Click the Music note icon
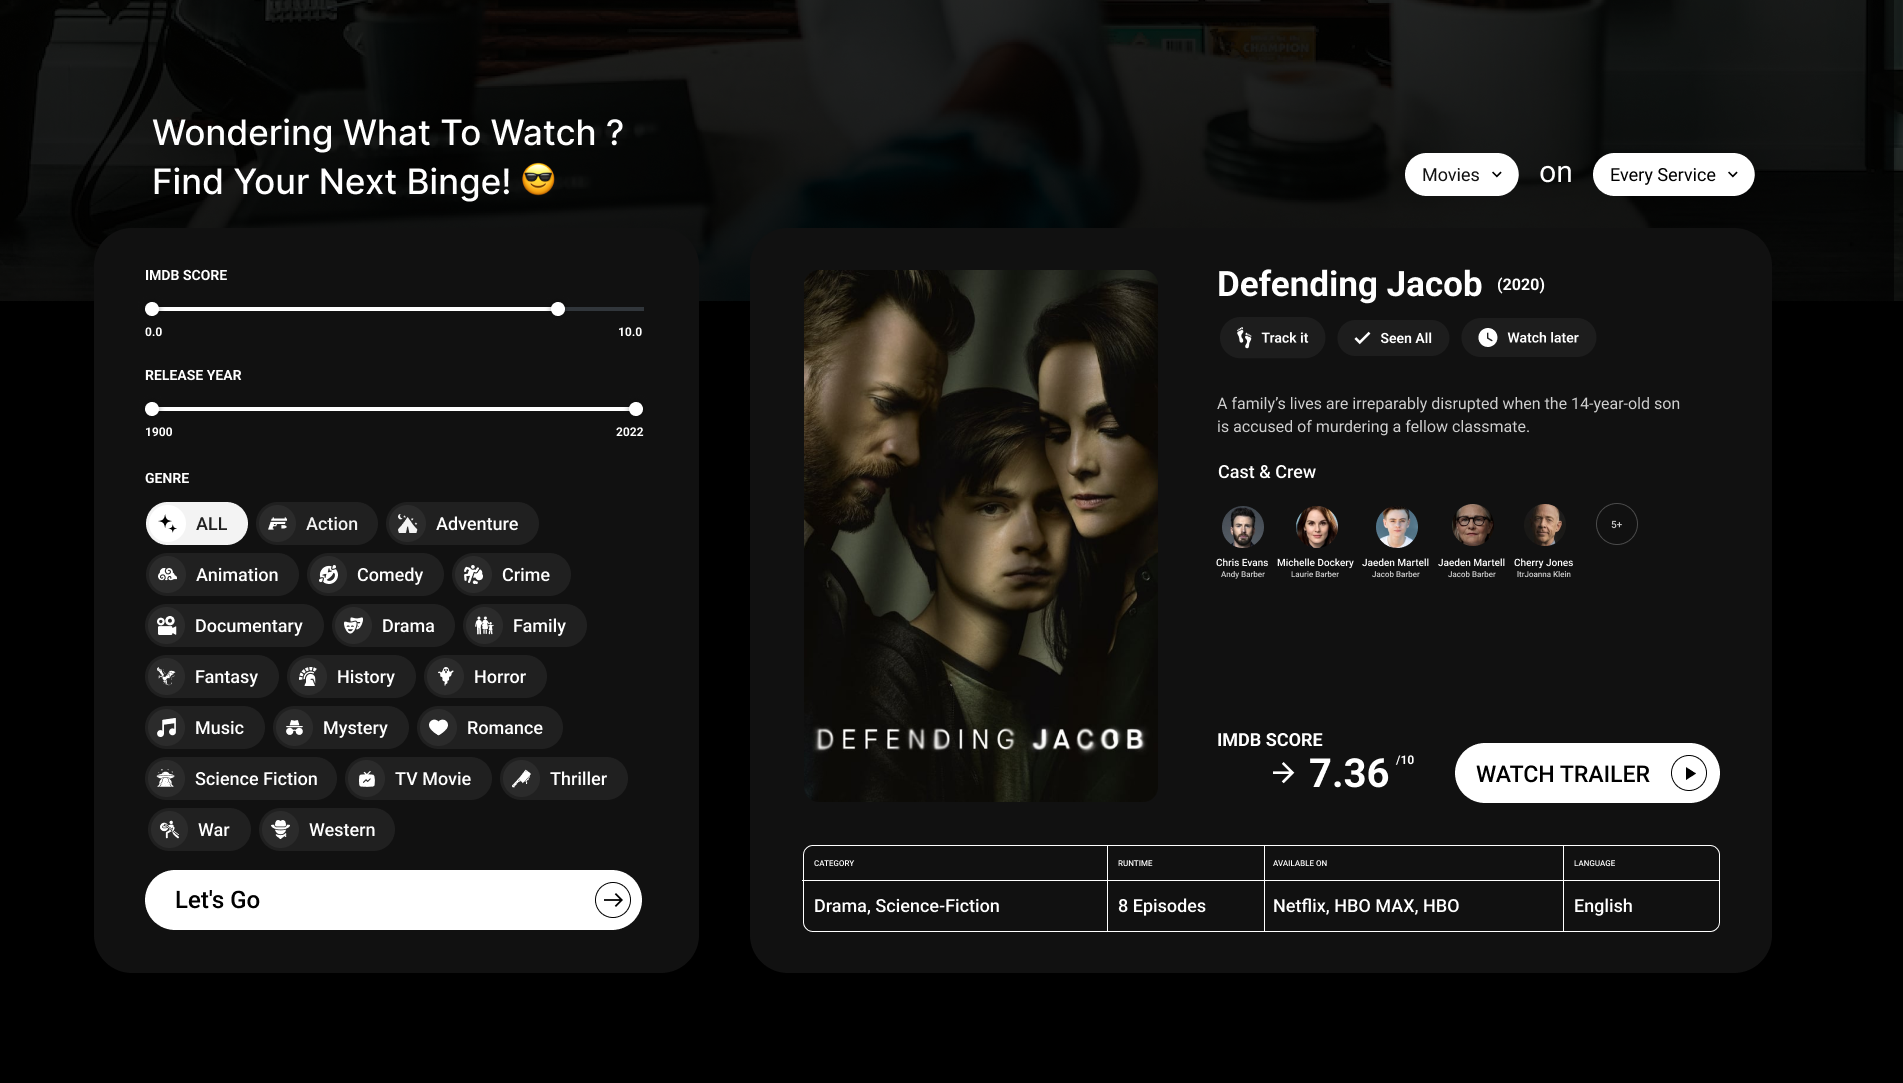1903x1083 pixels. tap(167, 728)
